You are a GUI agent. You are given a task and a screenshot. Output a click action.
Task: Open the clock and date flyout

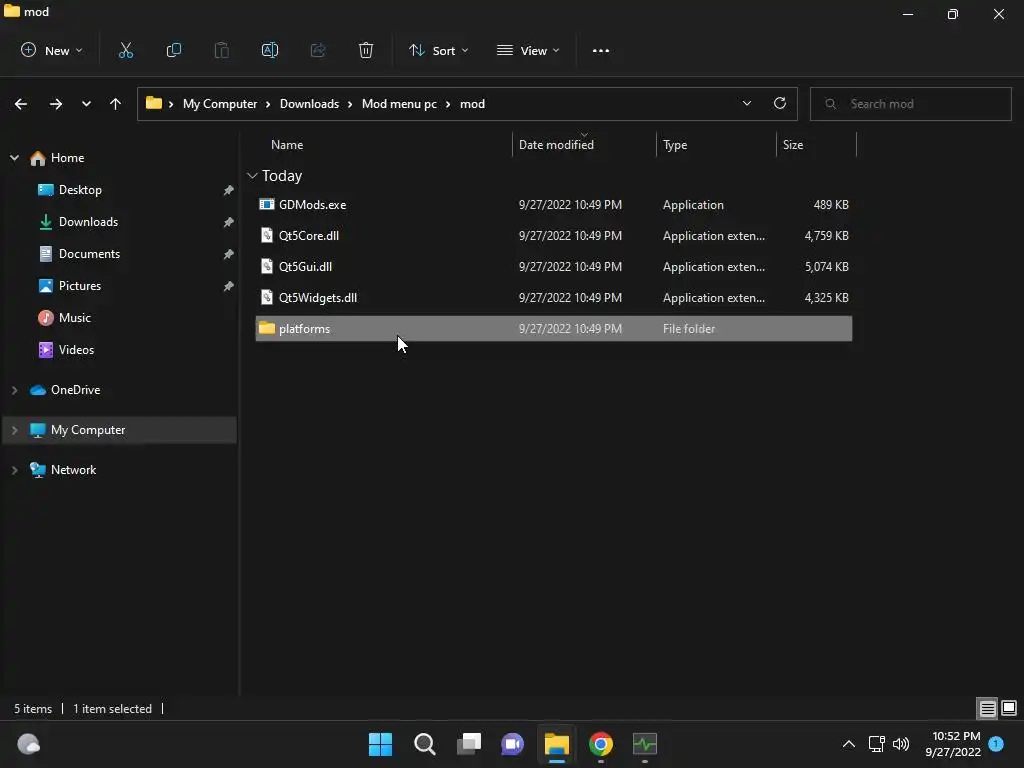(x=953, y=744)
